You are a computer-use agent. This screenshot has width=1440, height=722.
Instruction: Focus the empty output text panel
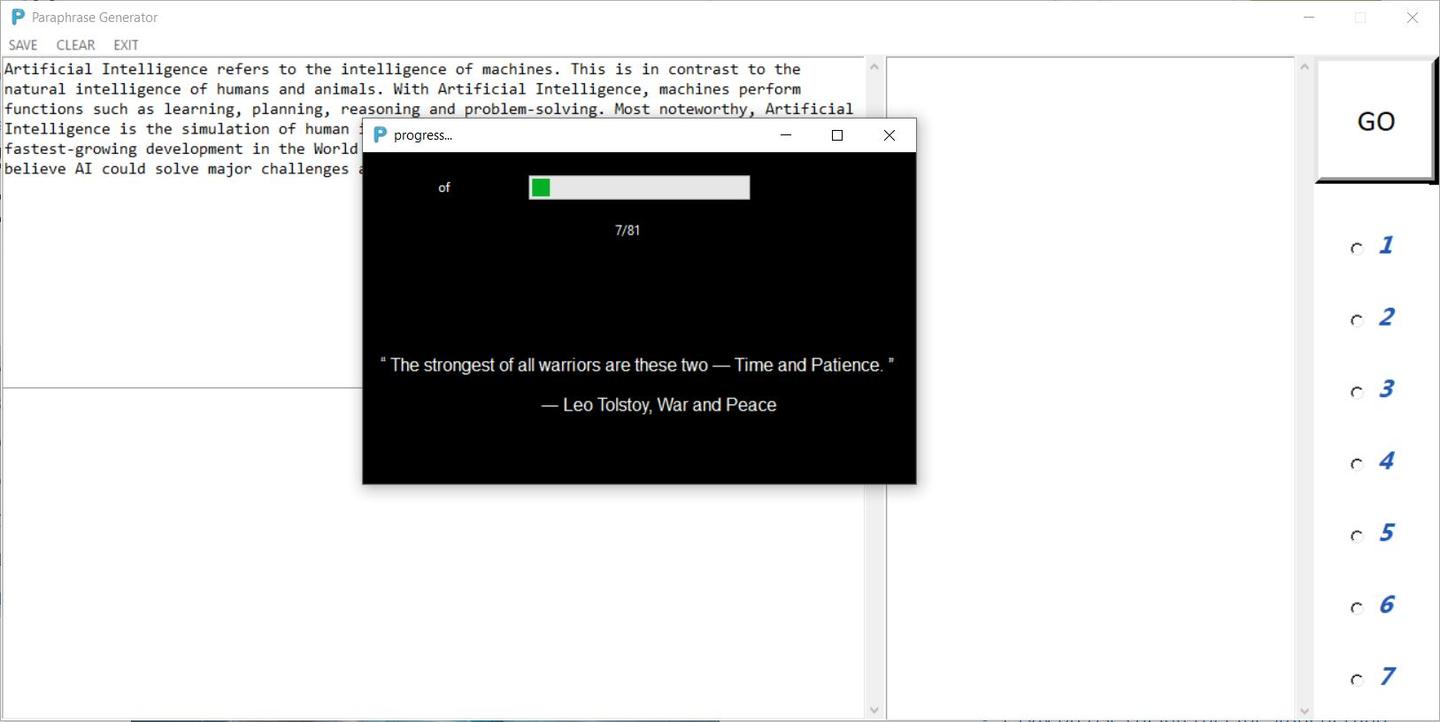click(x=1091, y=388)
